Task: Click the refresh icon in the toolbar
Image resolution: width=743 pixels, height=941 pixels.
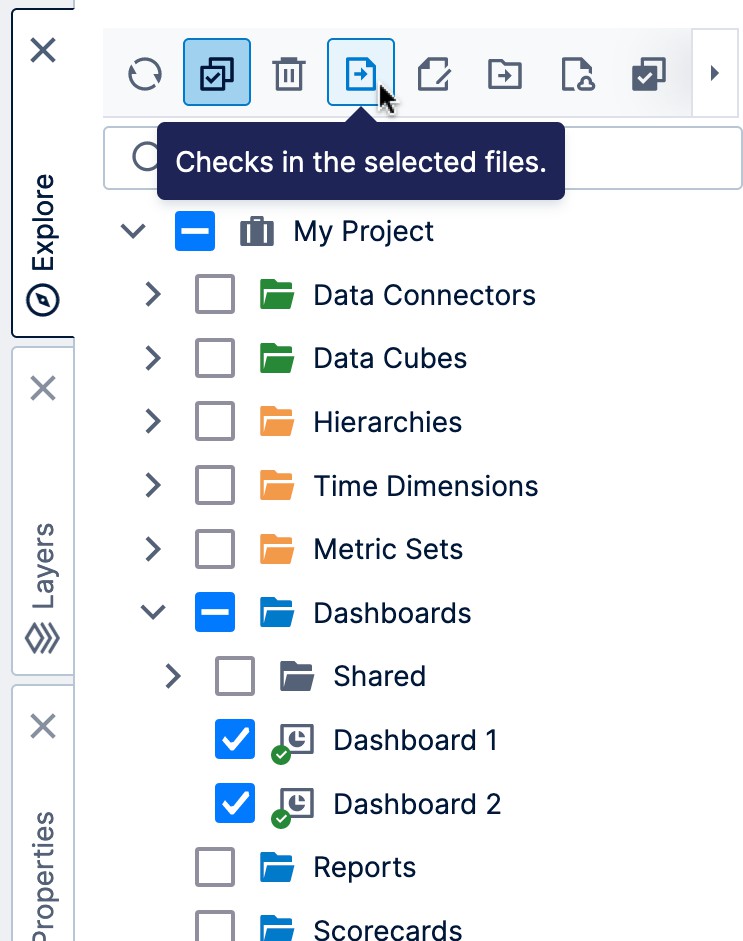Action: click(144, 72)
